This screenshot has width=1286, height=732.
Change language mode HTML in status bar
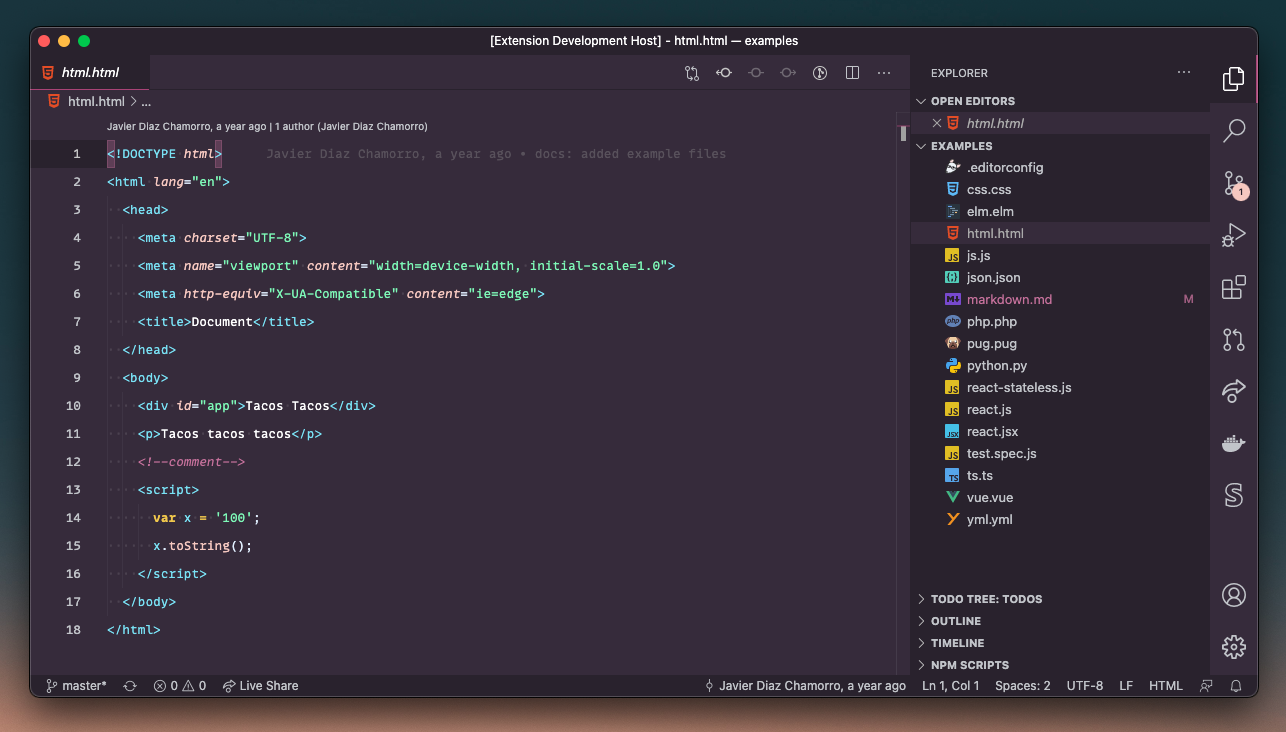tap(1165, 686)
